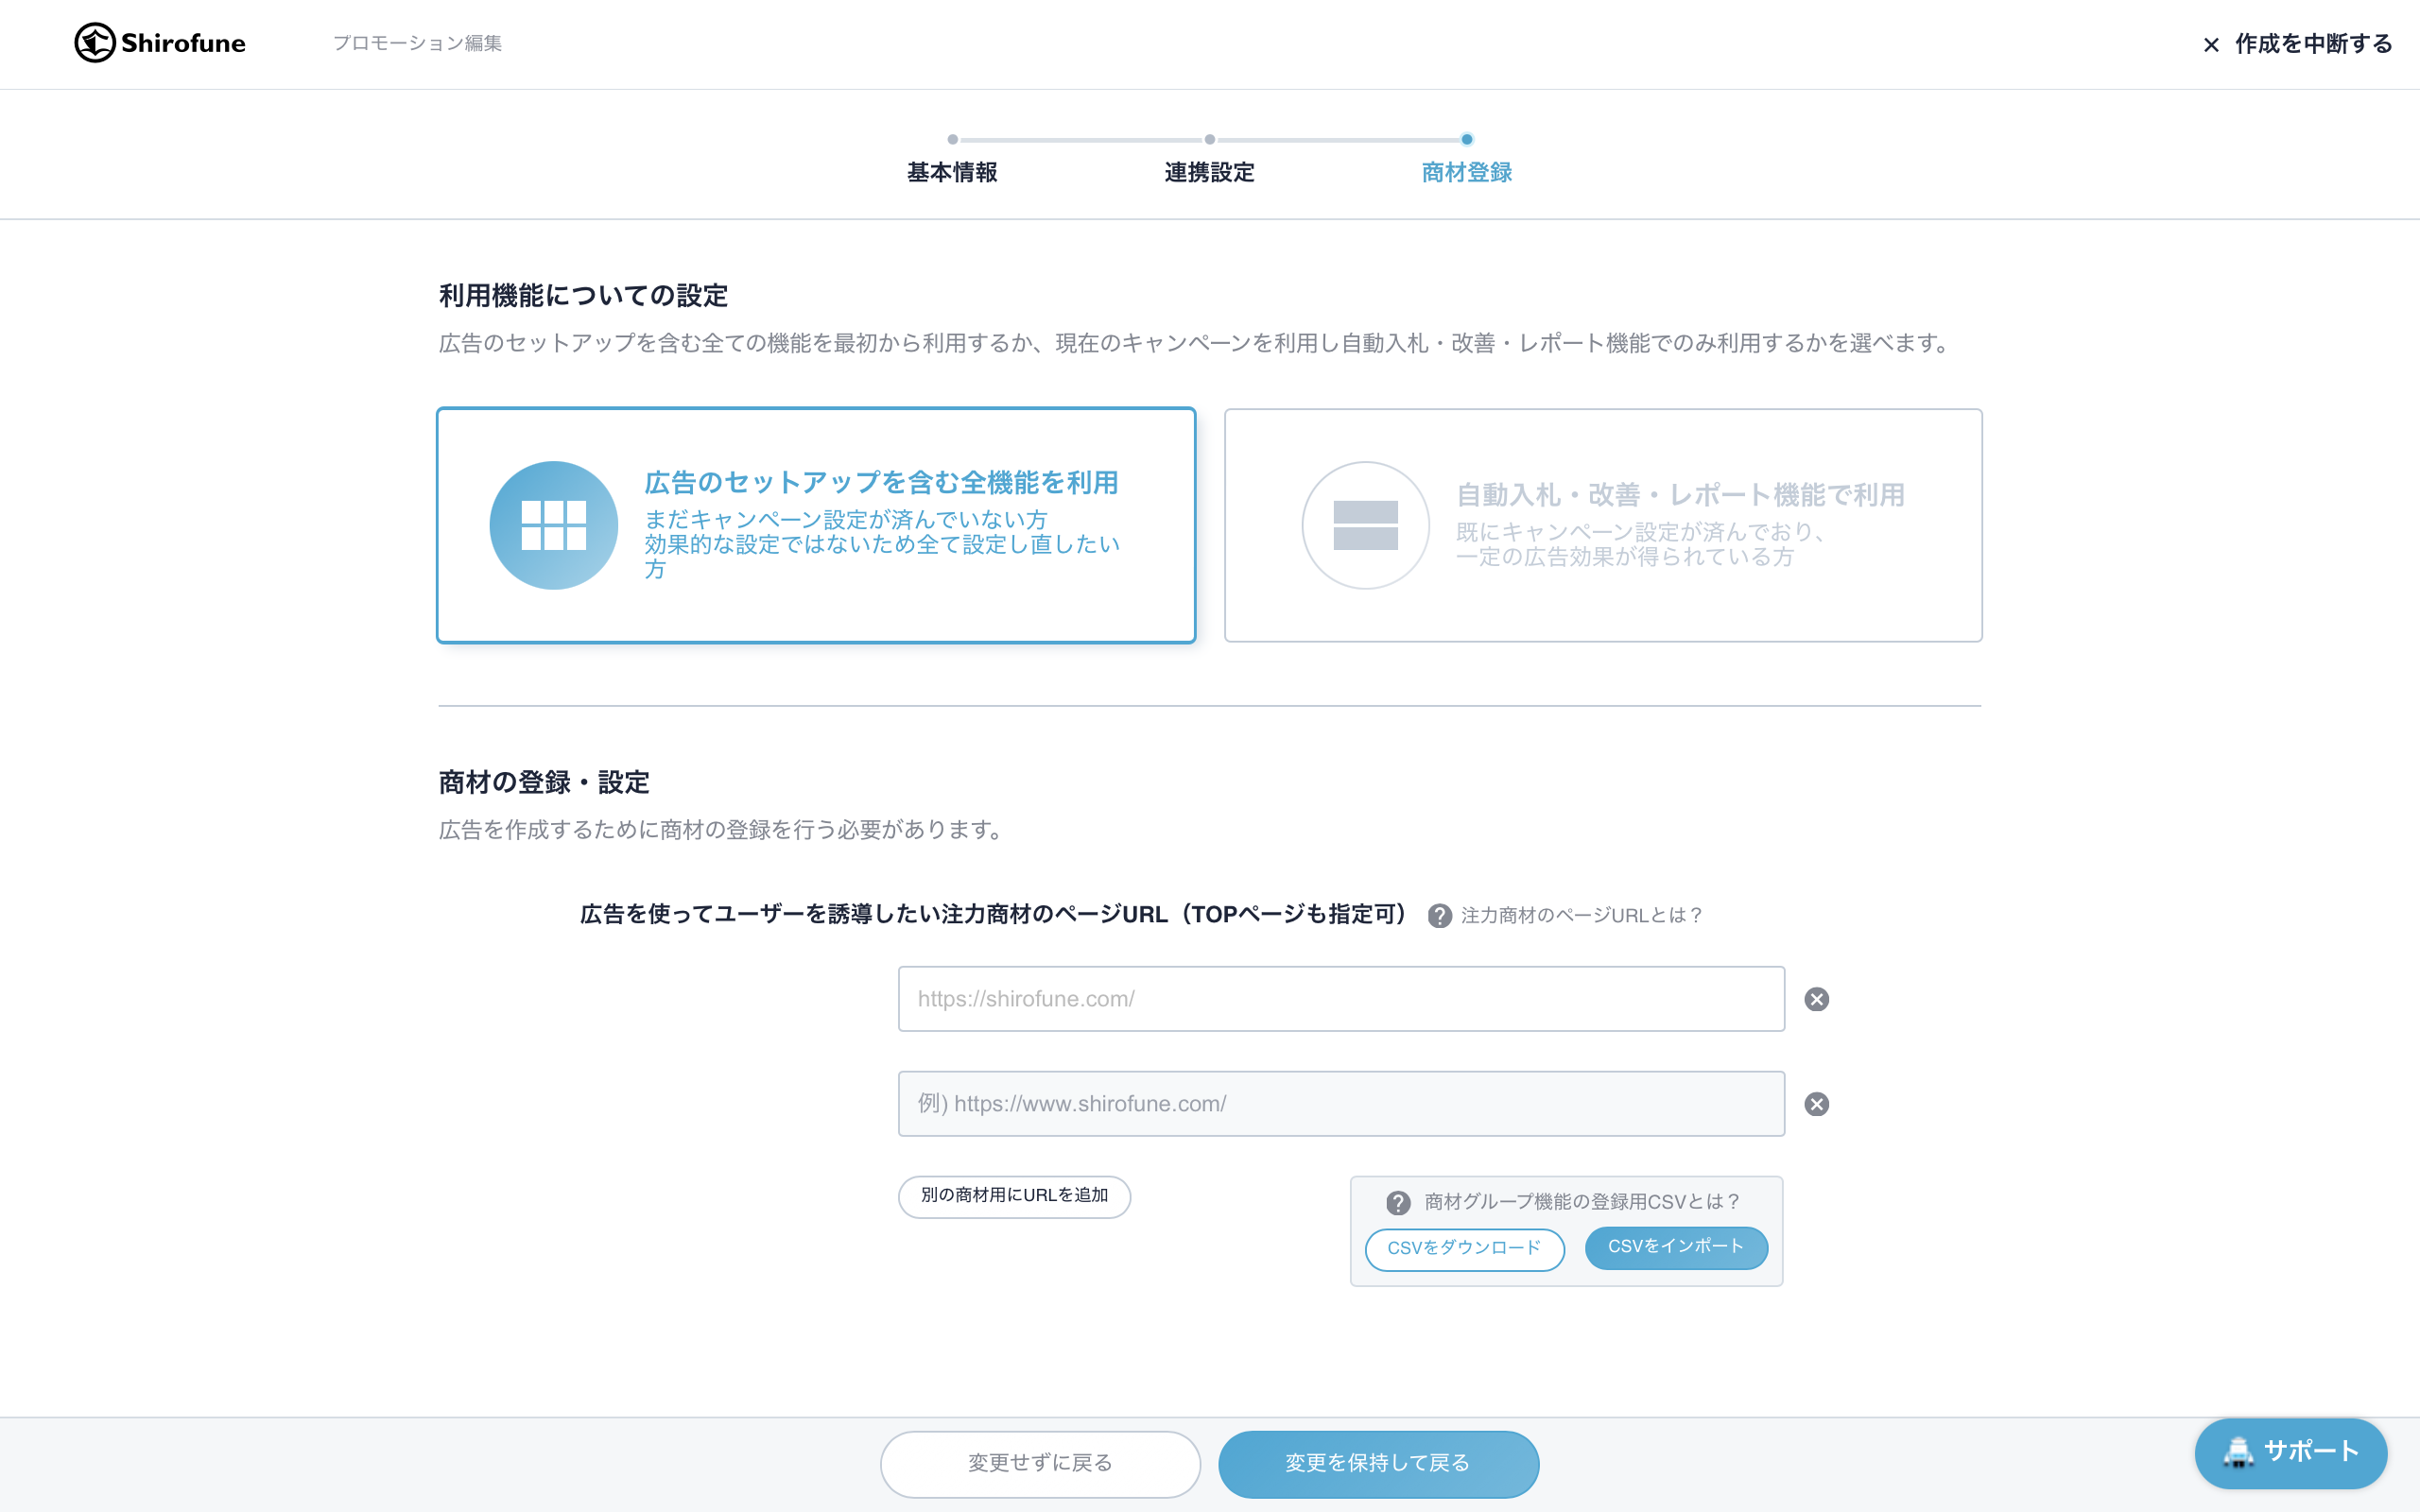Select the 商材登録 step label
2420x1512 pixels.
[x=1466, y=172]
